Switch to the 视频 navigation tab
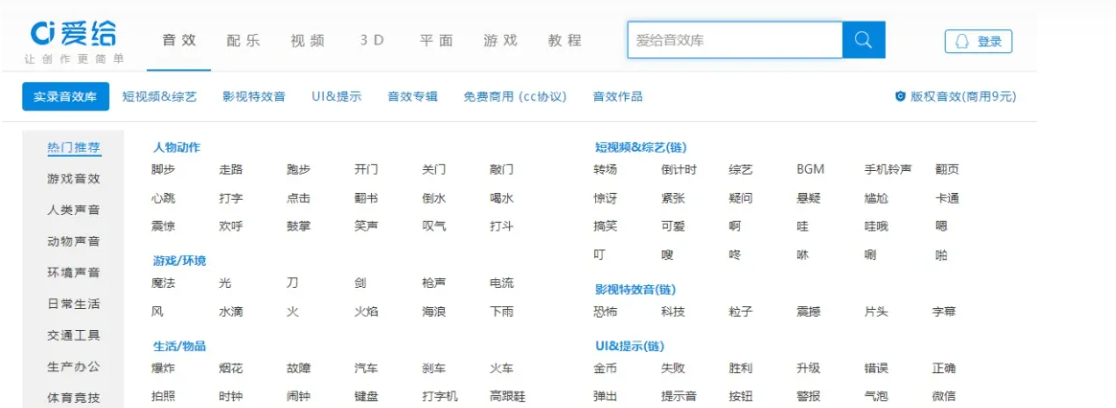This screenshot has height=408, width=1116. tap(307, 41)
